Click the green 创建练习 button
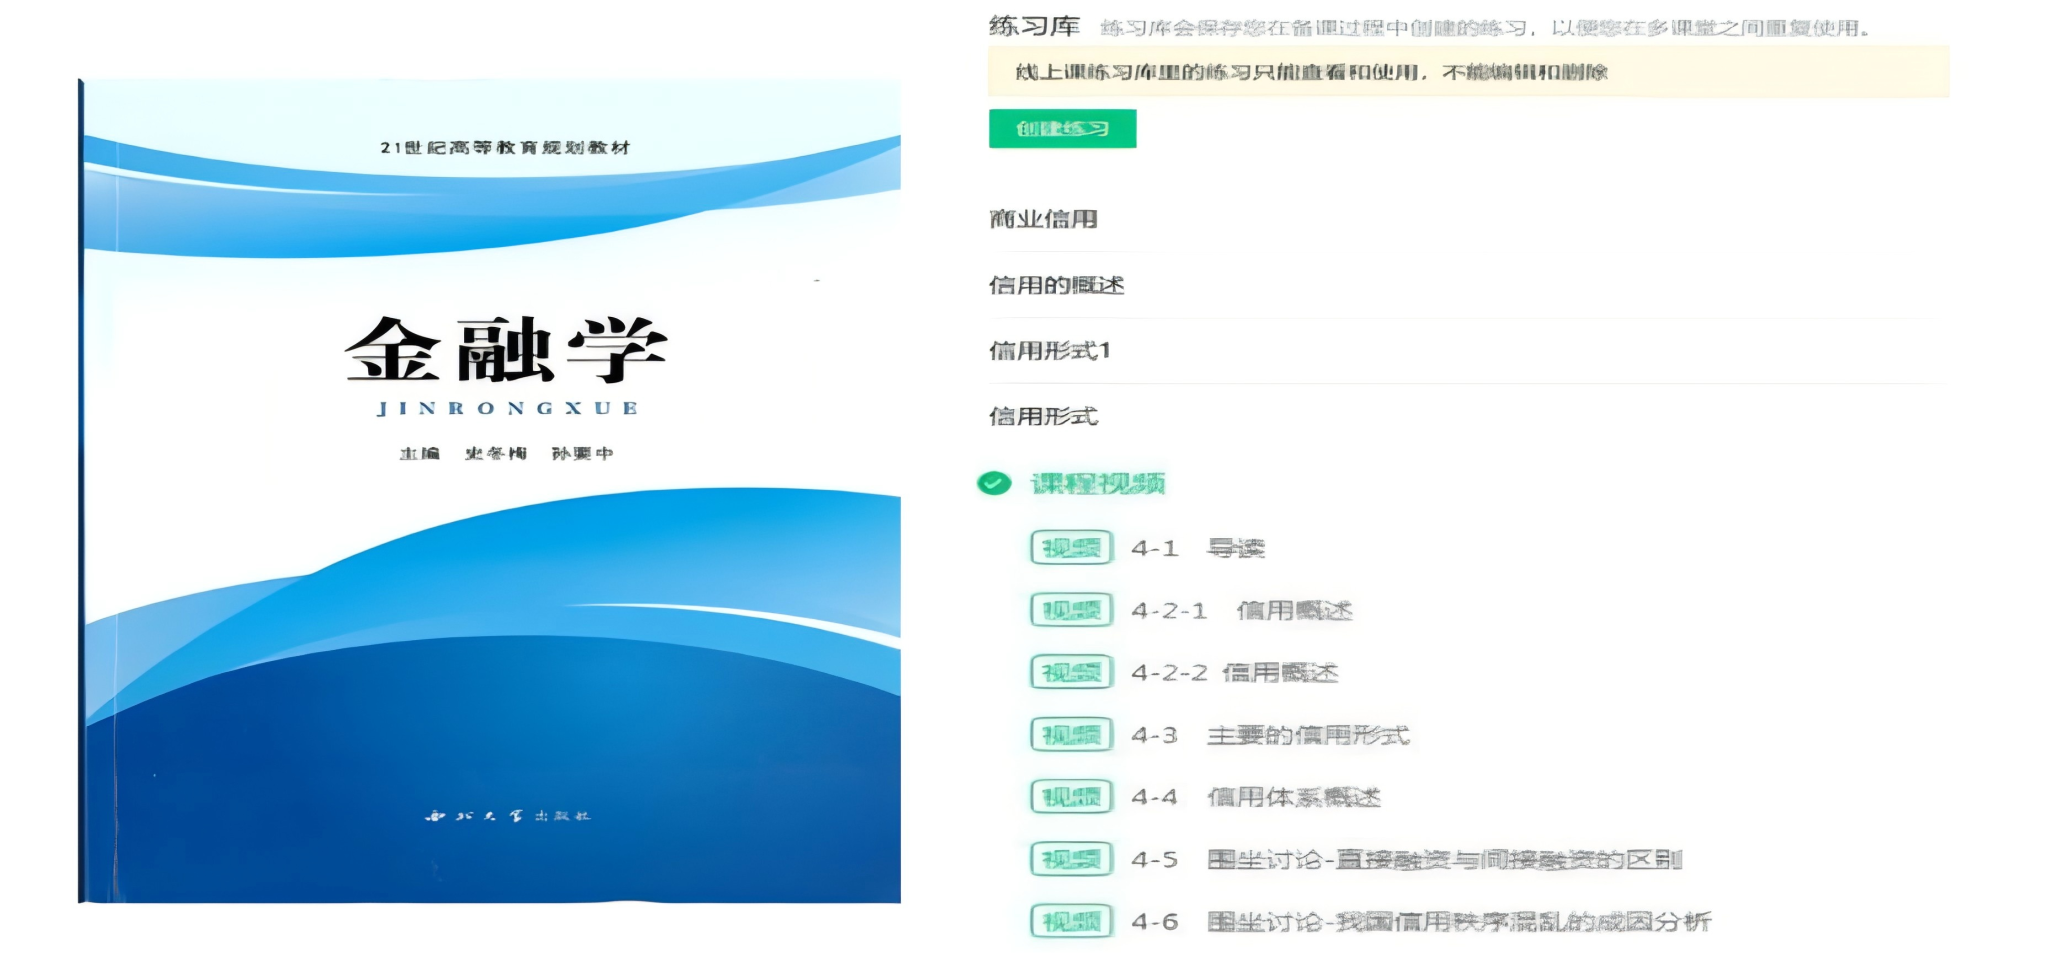The width and height of the screenshot is (2048, 979). (x=1062, y=129)
